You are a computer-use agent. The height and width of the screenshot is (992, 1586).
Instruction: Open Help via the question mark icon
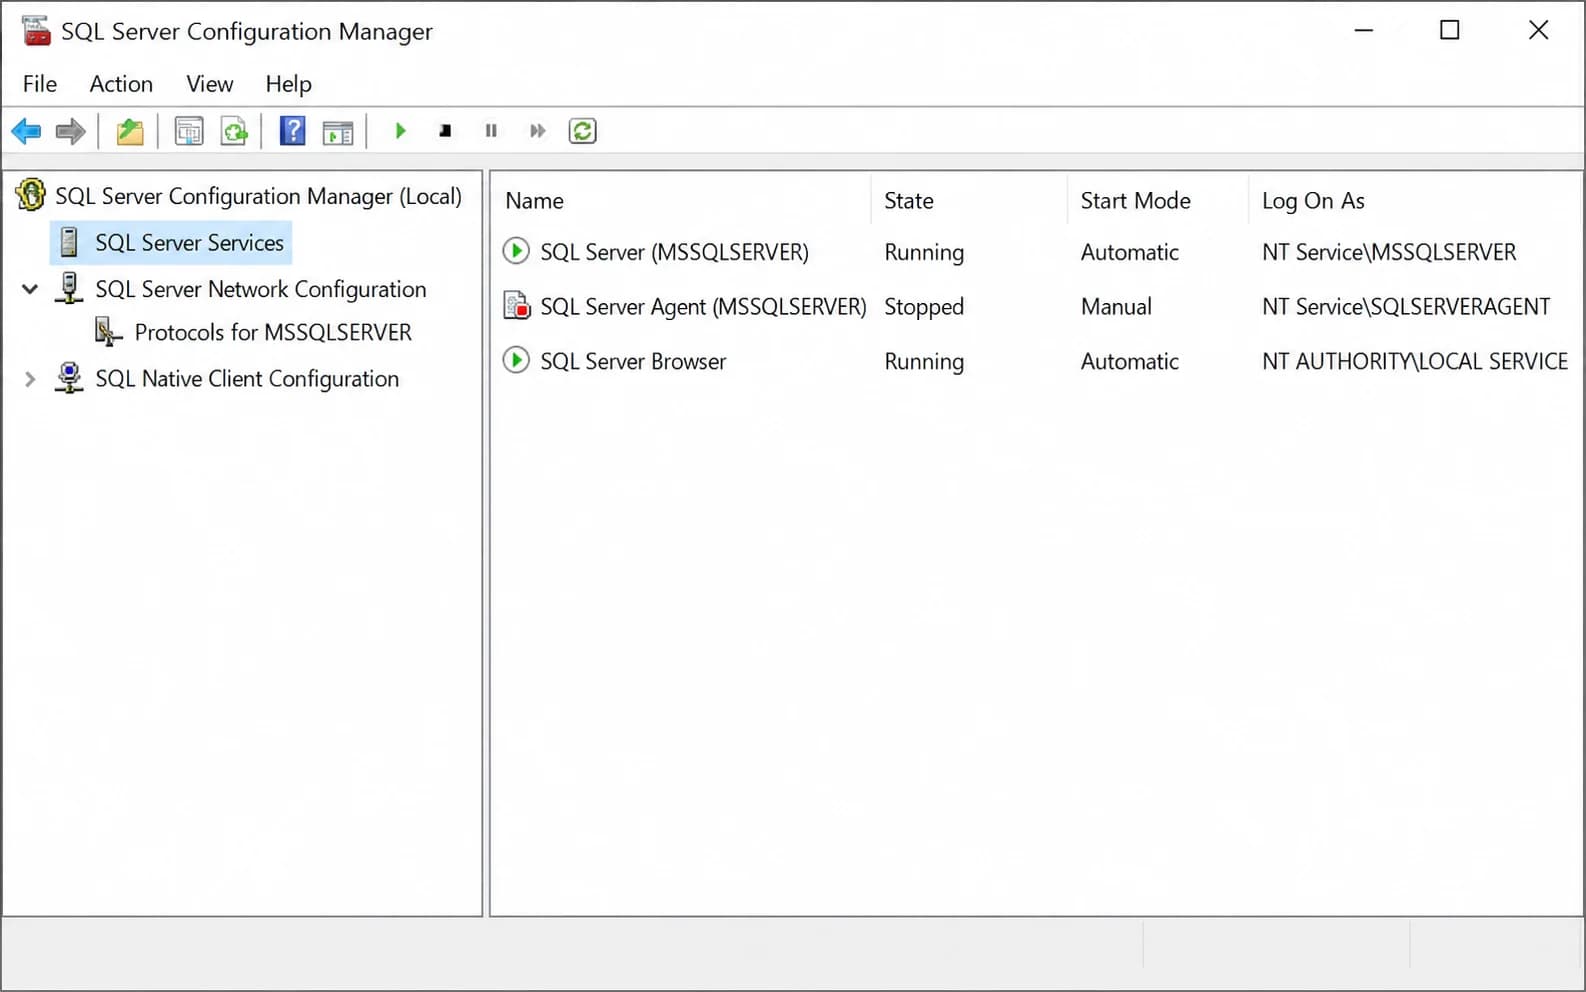tap(292, 131)
